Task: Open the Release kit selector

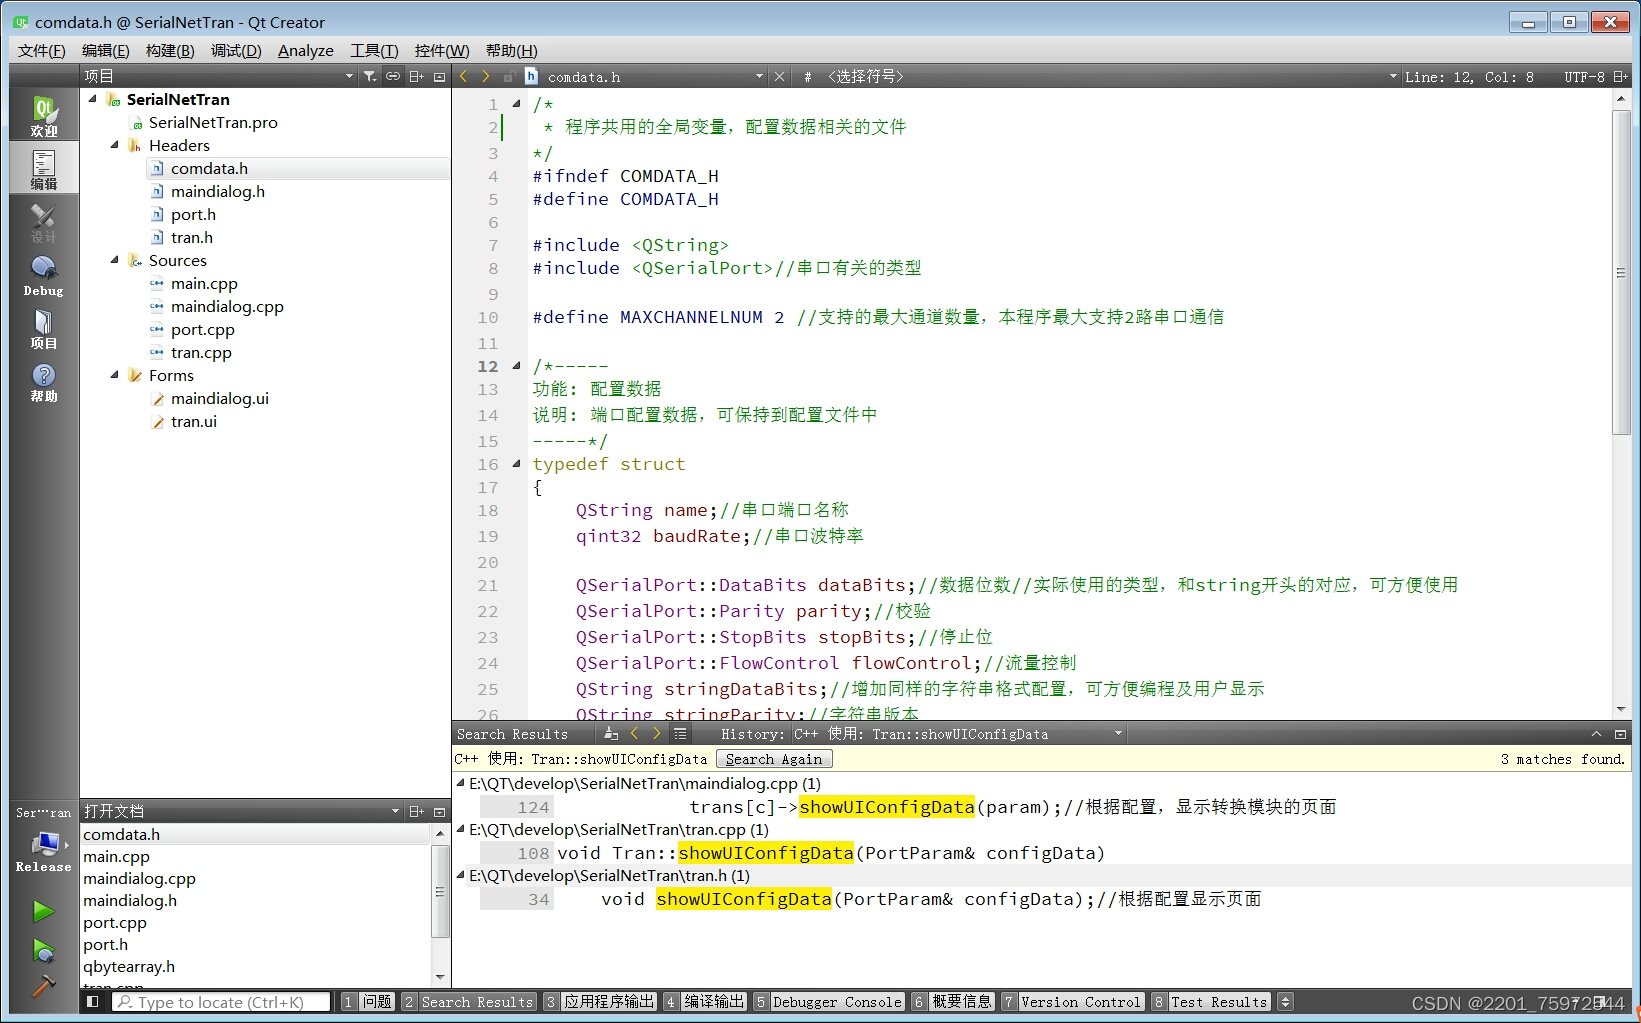Action: 44,852
